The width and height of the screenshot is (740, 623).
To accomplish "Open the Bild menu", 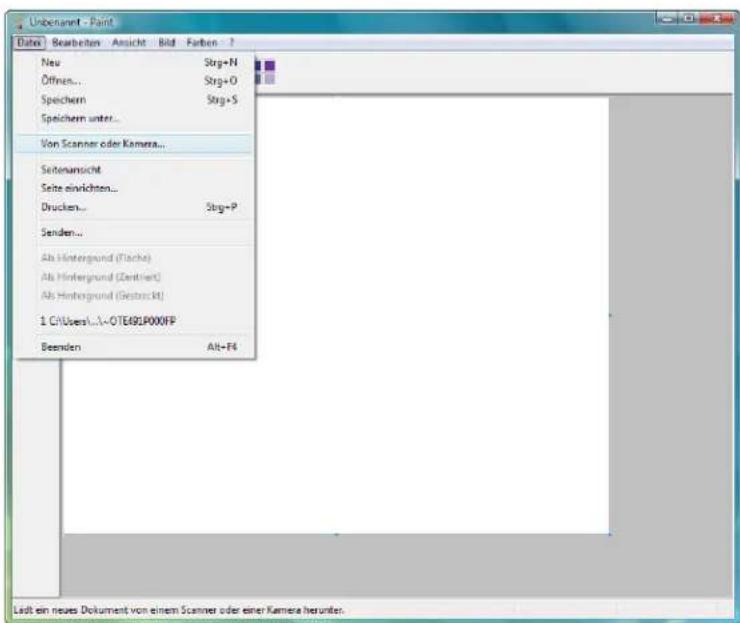I will click(x=167, y=42).
